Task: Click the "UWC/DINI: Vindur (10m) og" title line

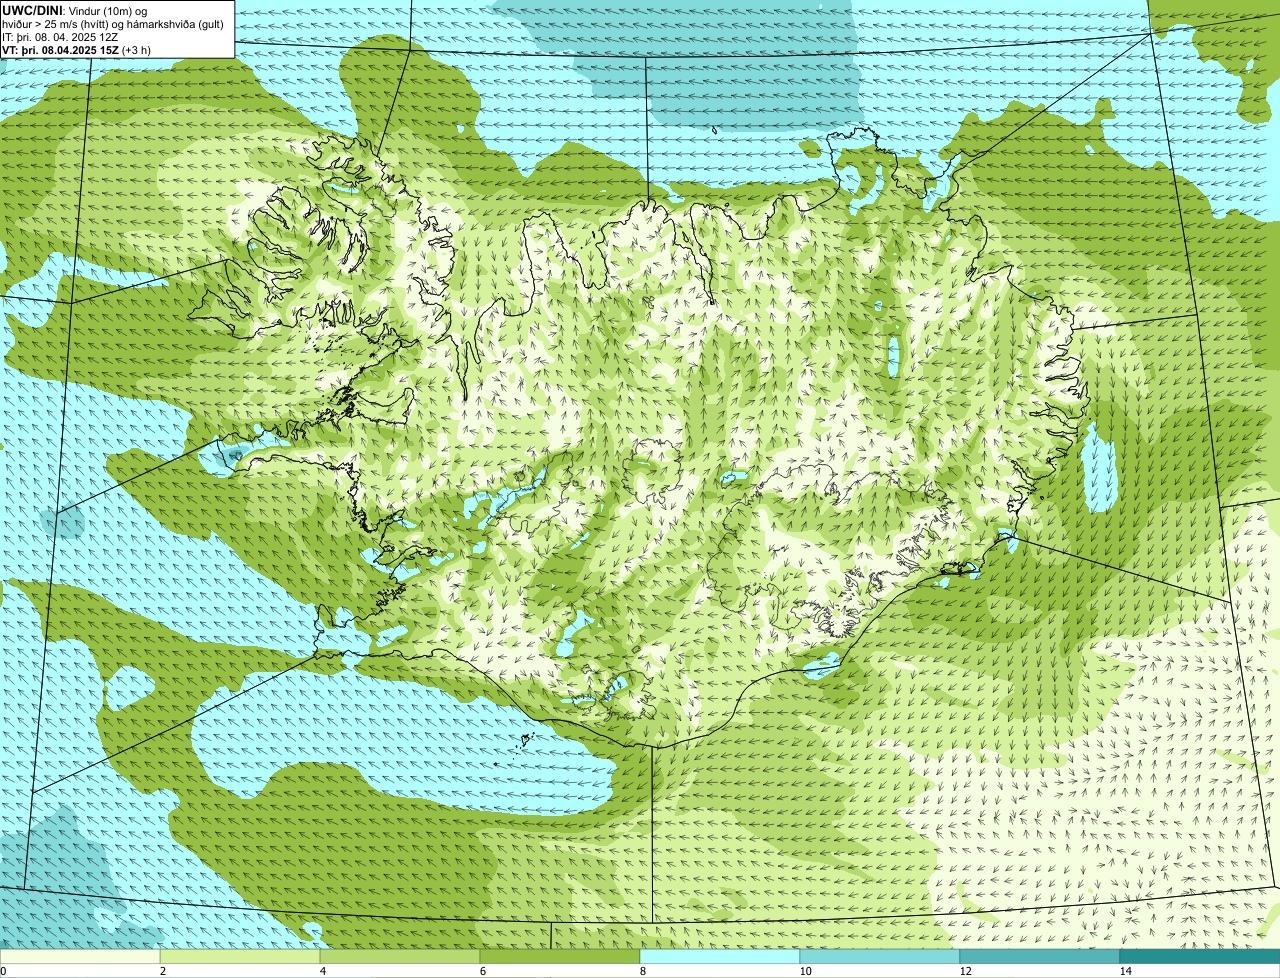Action: pyautogui.click(x=75, y=10)
